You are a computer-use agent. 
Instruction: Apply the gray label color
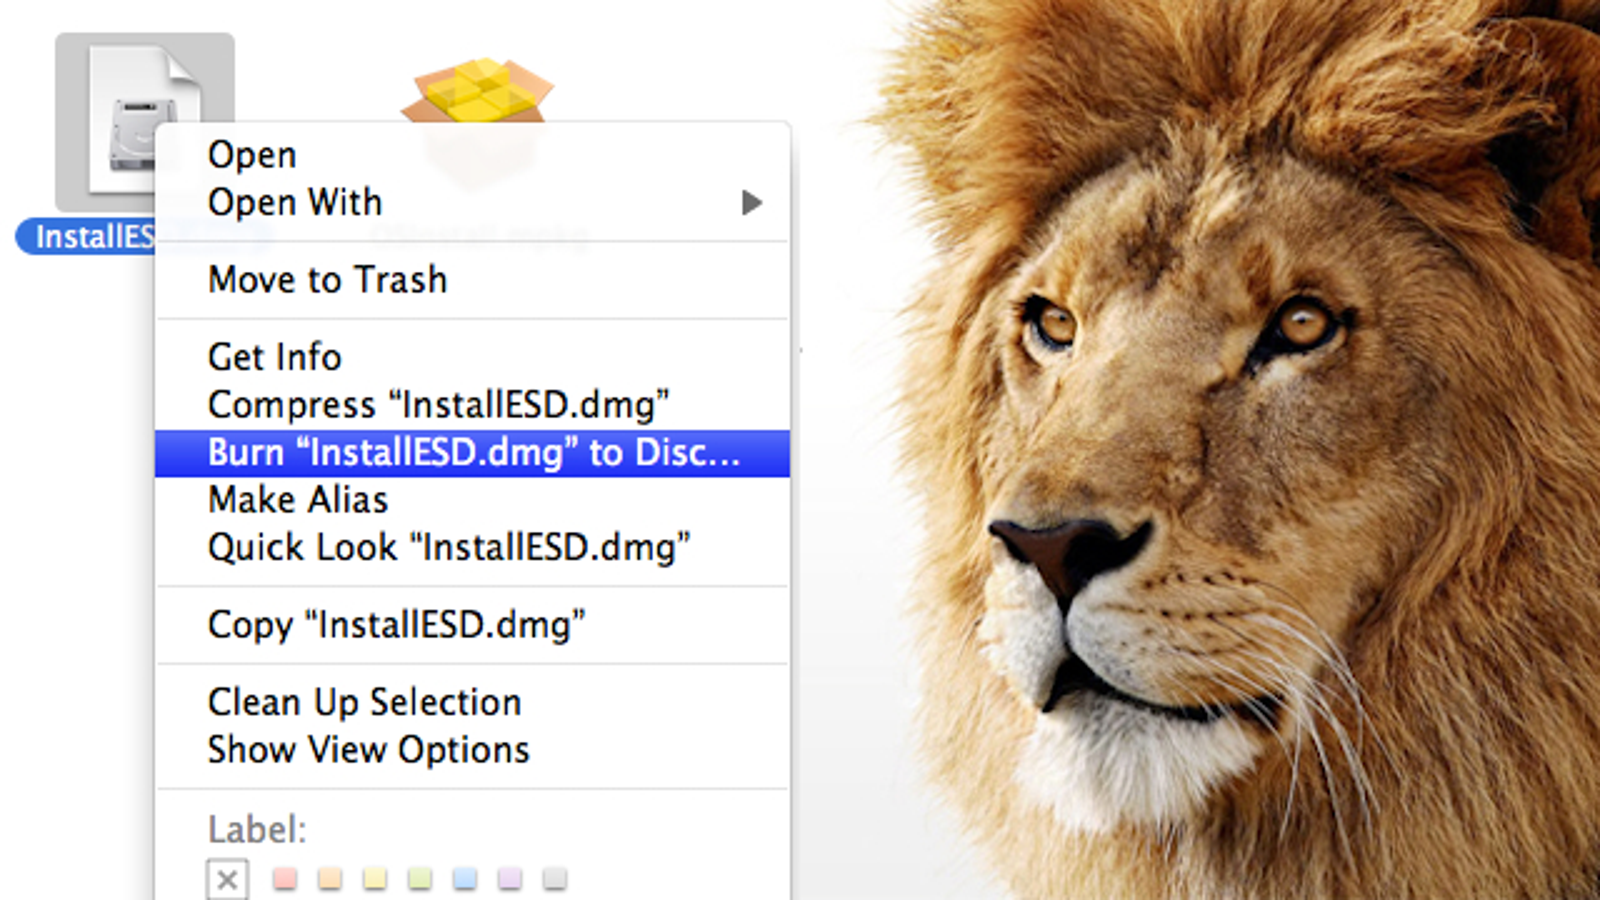pyautogui.click(x=555, y=879)
